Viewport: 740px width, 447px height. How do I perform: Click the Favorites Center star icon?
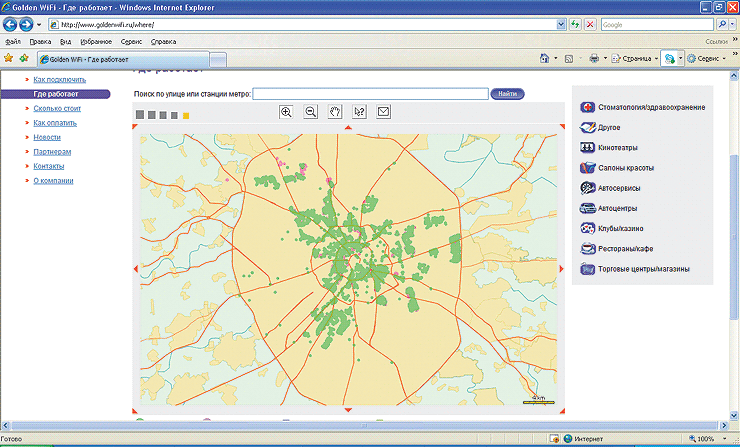tap(8, 58)
